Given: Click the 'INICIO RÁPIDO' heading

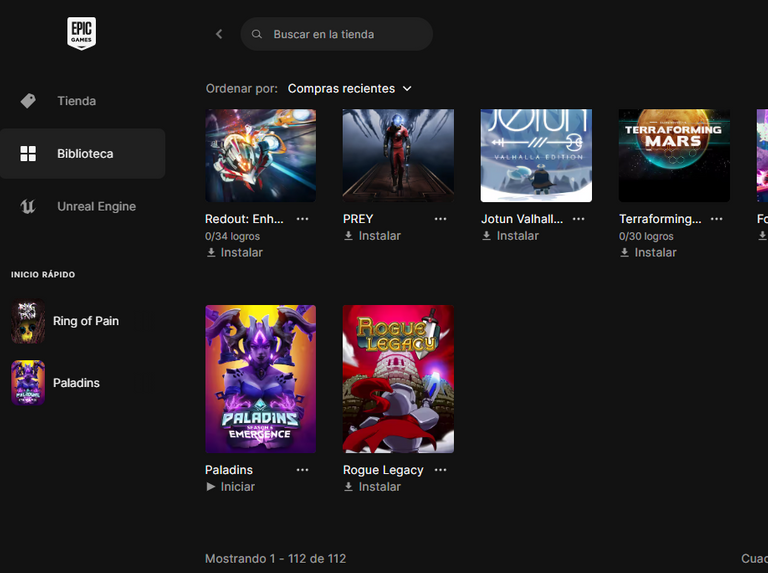Looking at the screenshot, I should (43, 275).
